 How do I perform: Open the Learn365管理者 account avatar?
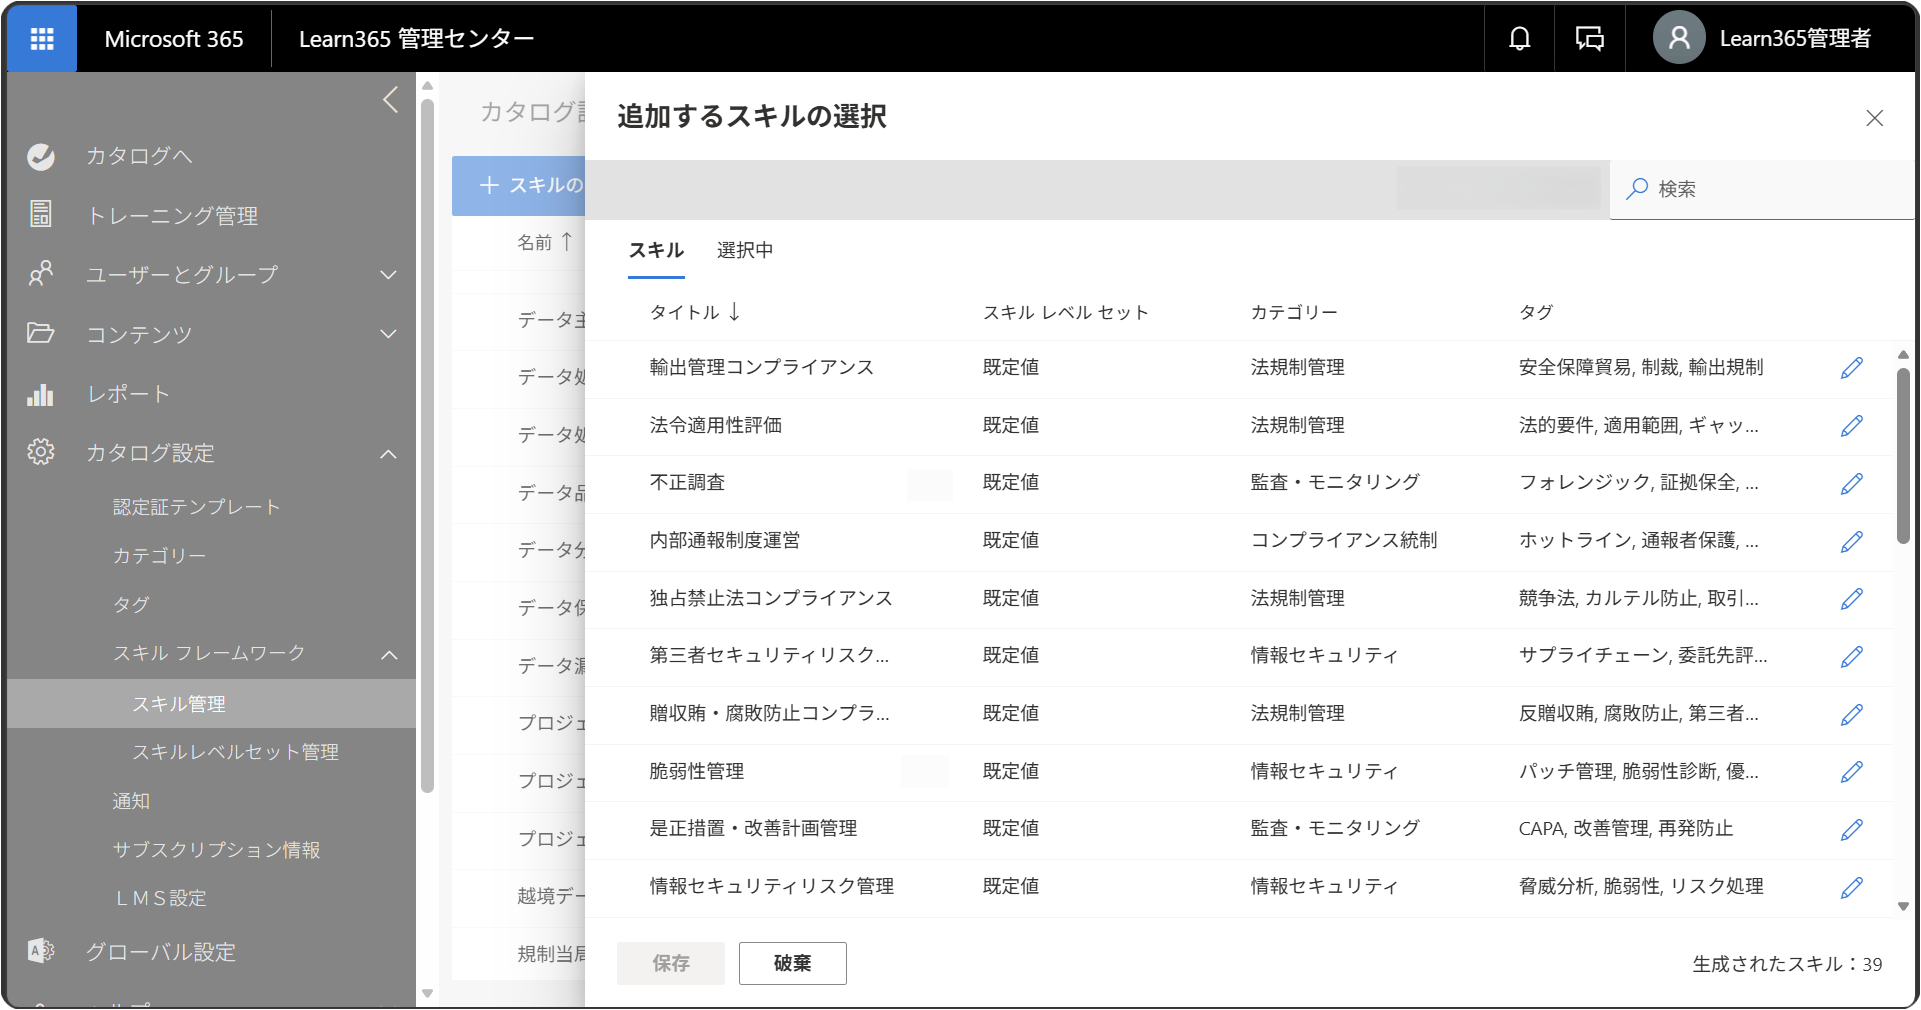click(1679, 39)
